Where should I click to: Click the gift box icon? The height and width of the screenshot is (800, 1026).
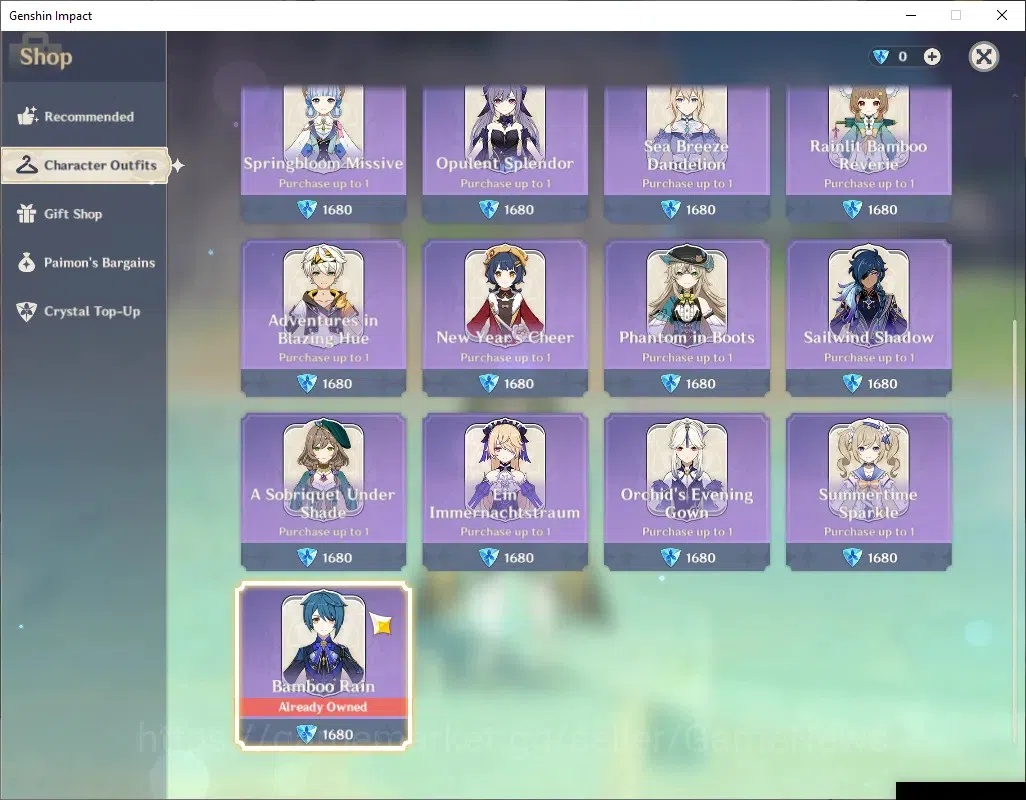(x=27, y=213)
